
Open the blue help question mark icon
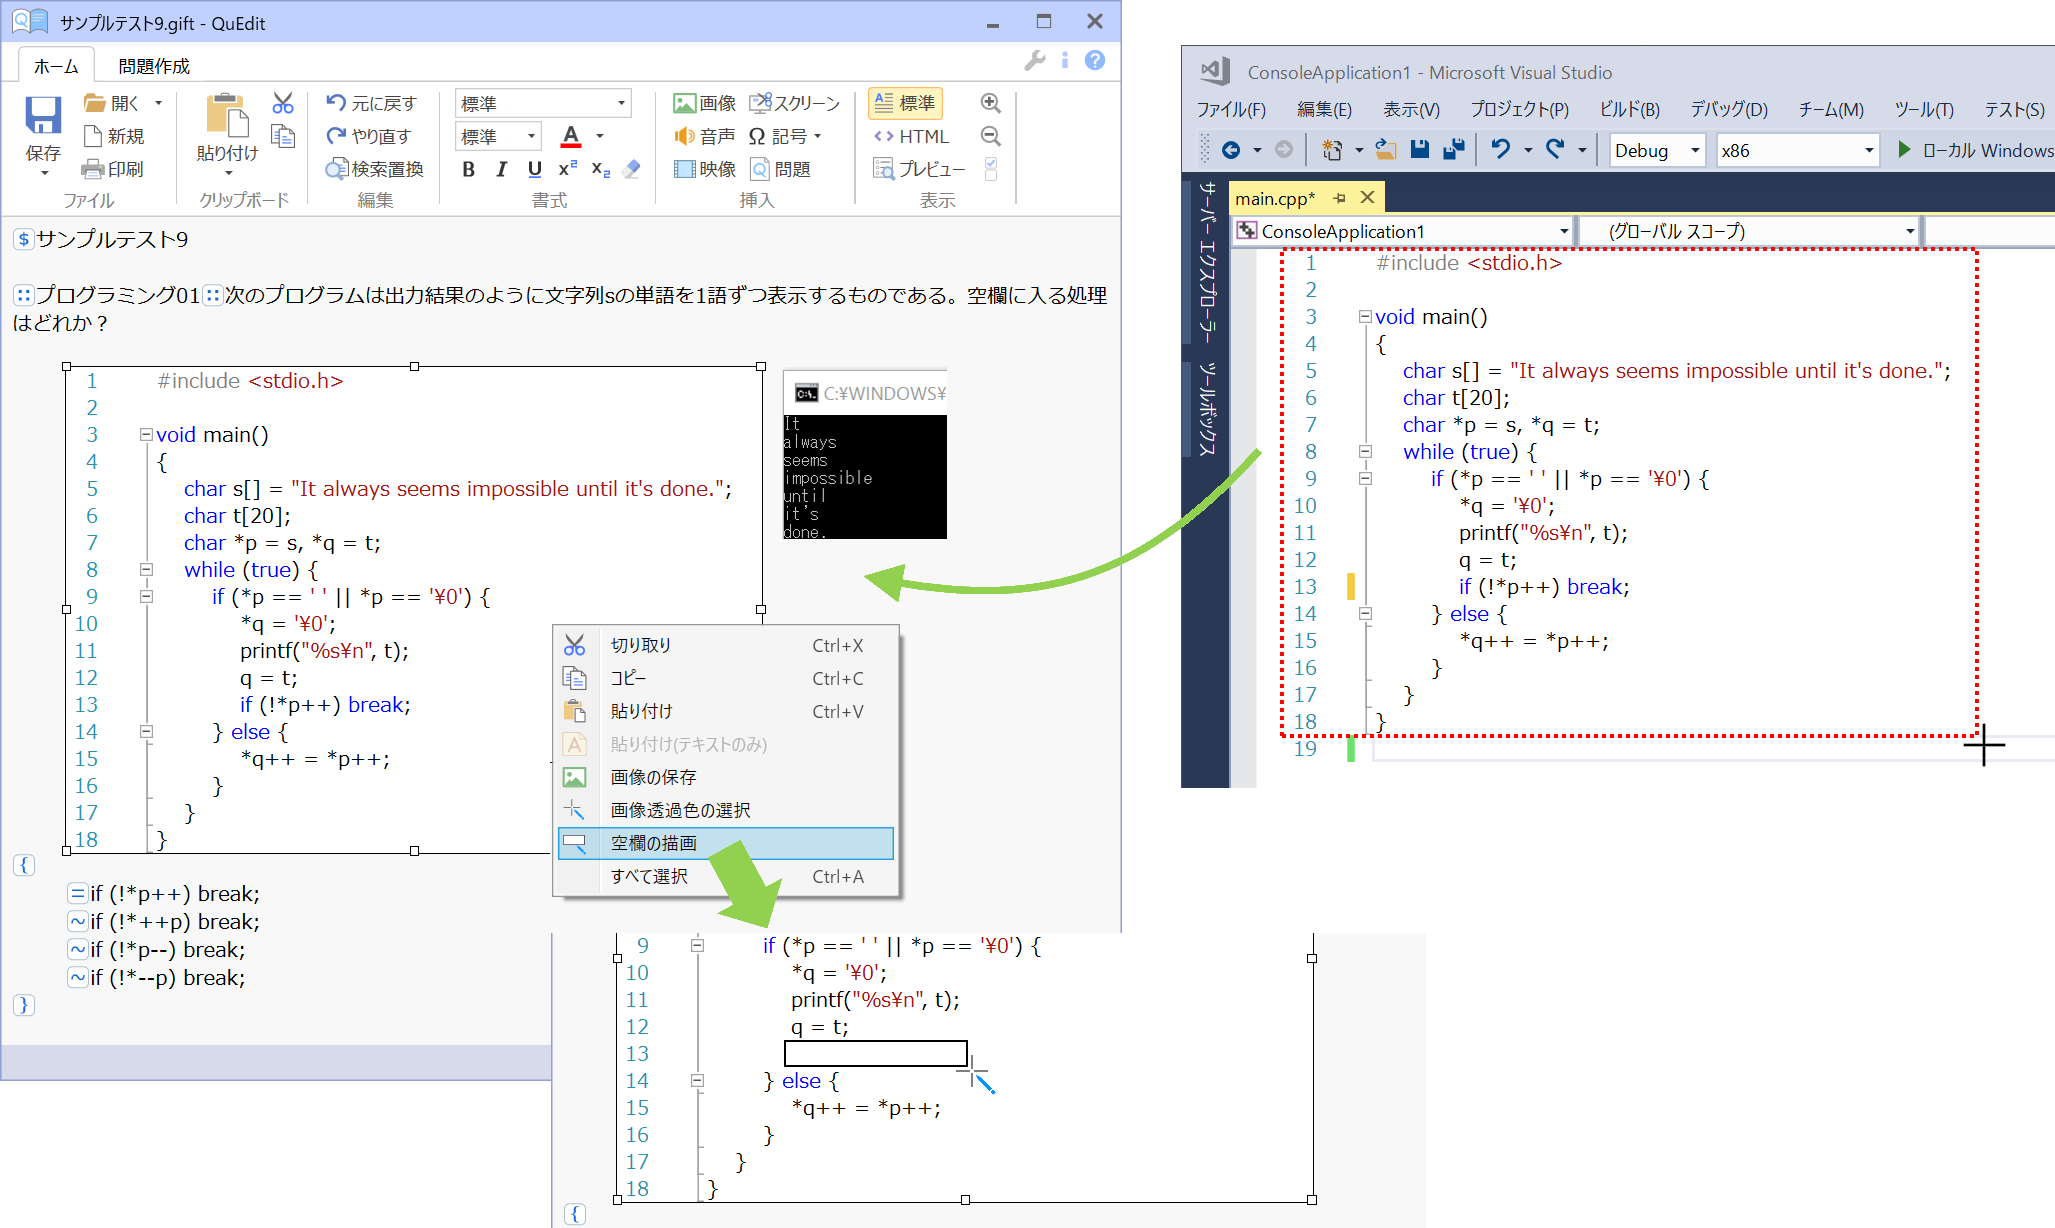[1095, 61]
